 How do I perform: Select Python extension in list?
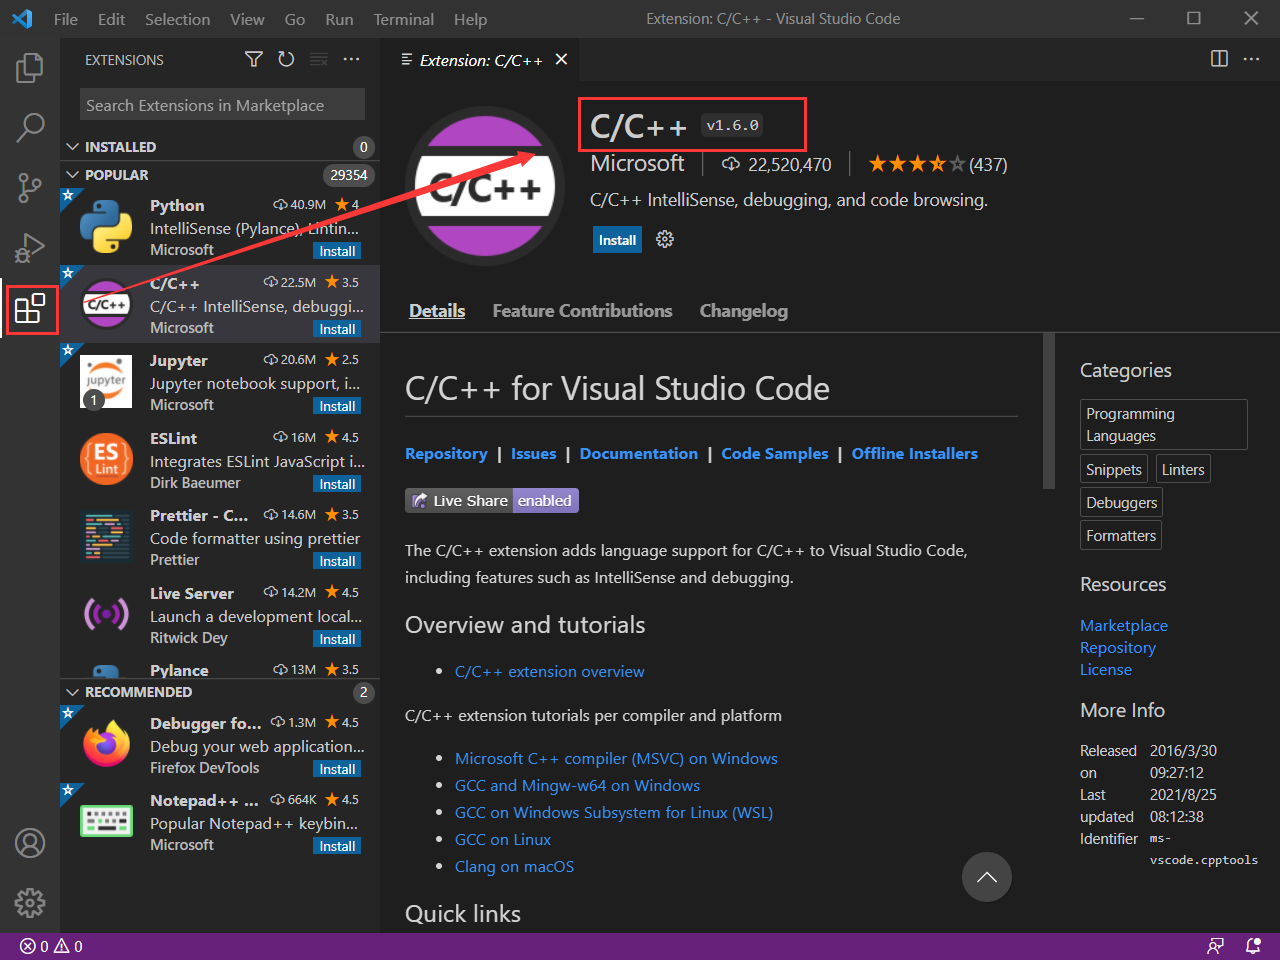click(x=220, y=226)
